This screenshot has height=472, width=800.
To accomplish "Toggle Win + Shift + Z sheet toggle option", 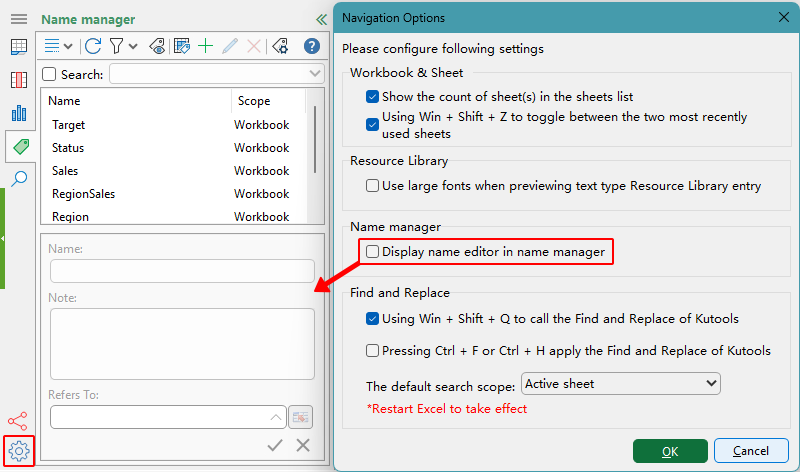I will tap(372, 125).
